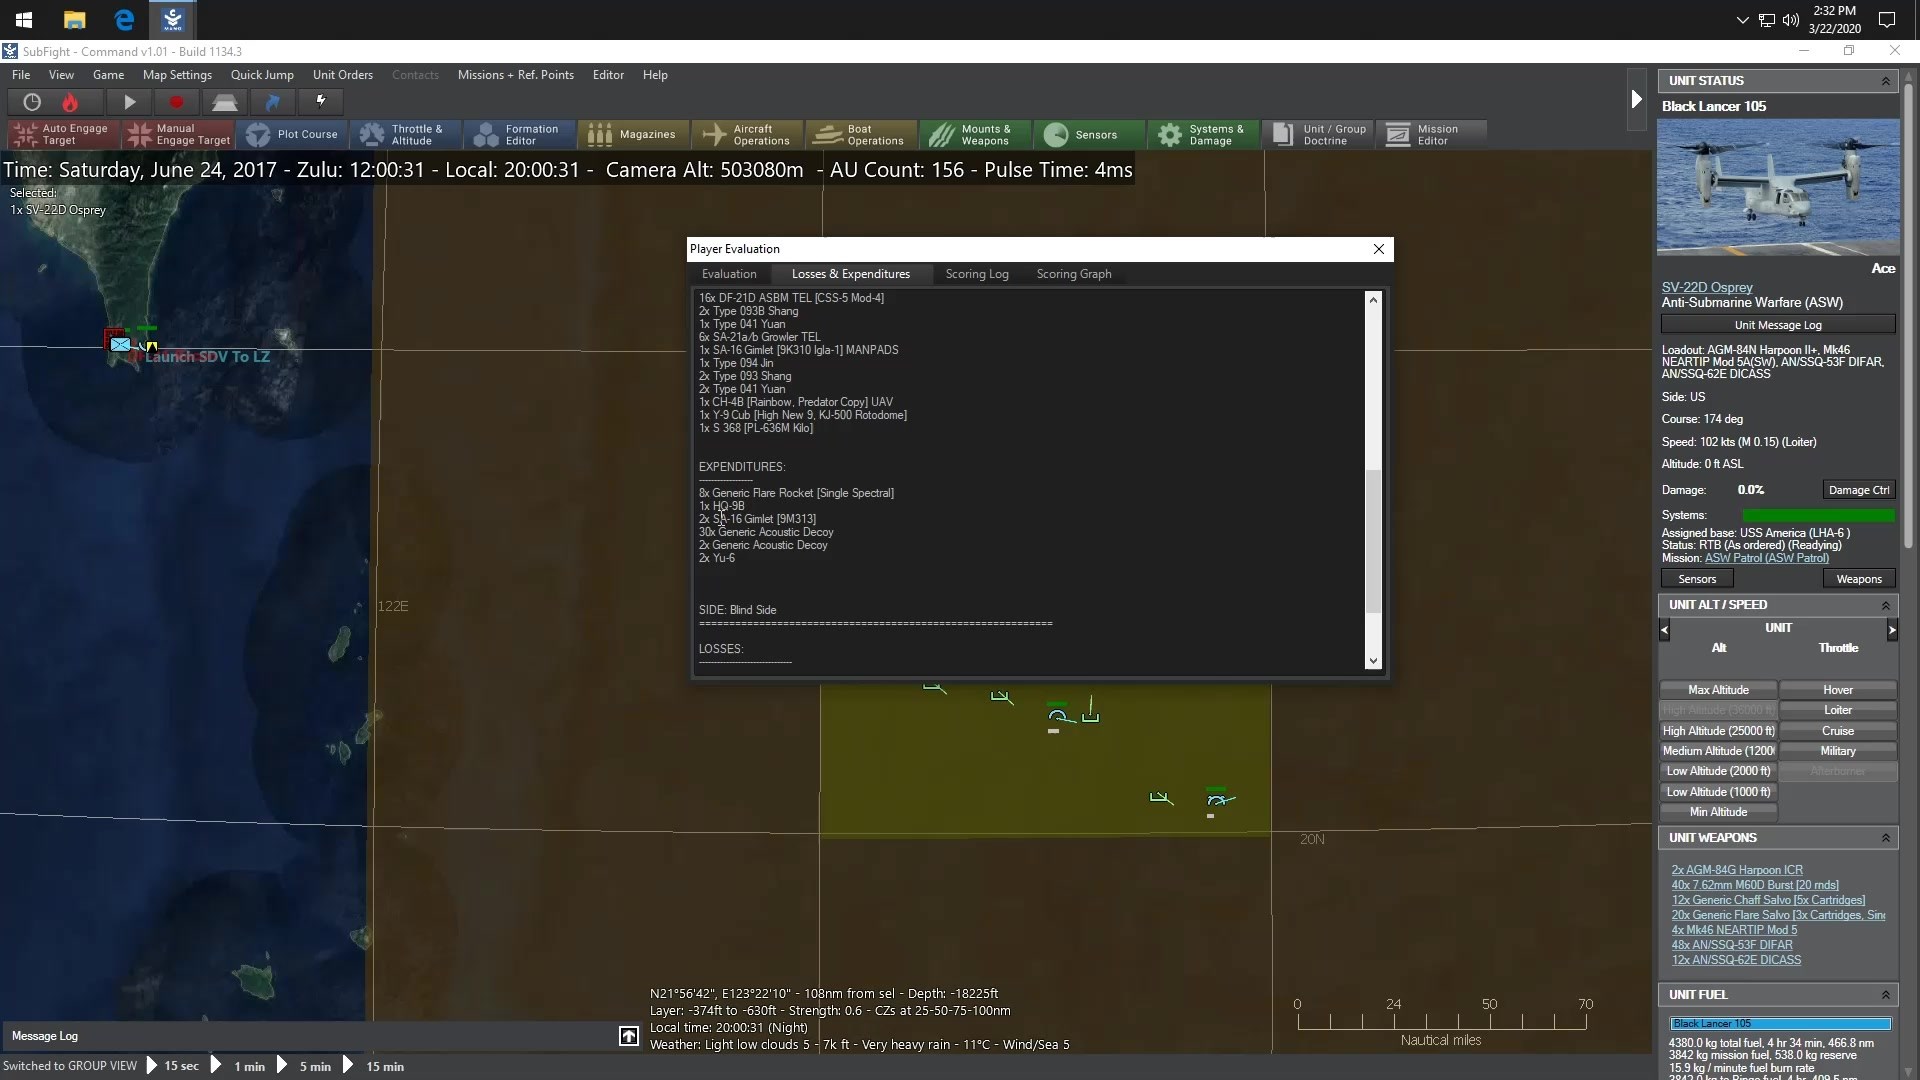
Task: Collapse the UNIT FUEL panel
Action: (x=1886, y=995)
